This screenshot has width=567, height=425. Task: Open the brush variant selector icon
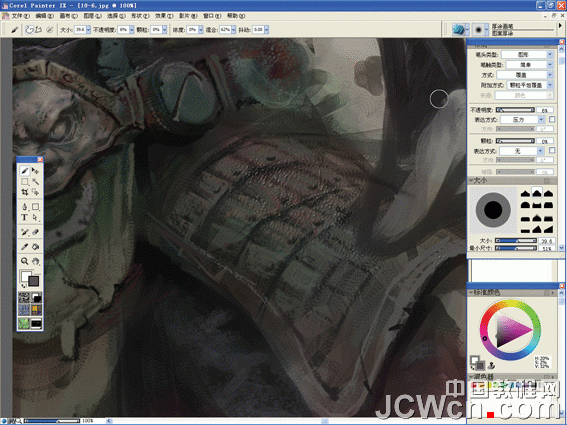(479, 30)
